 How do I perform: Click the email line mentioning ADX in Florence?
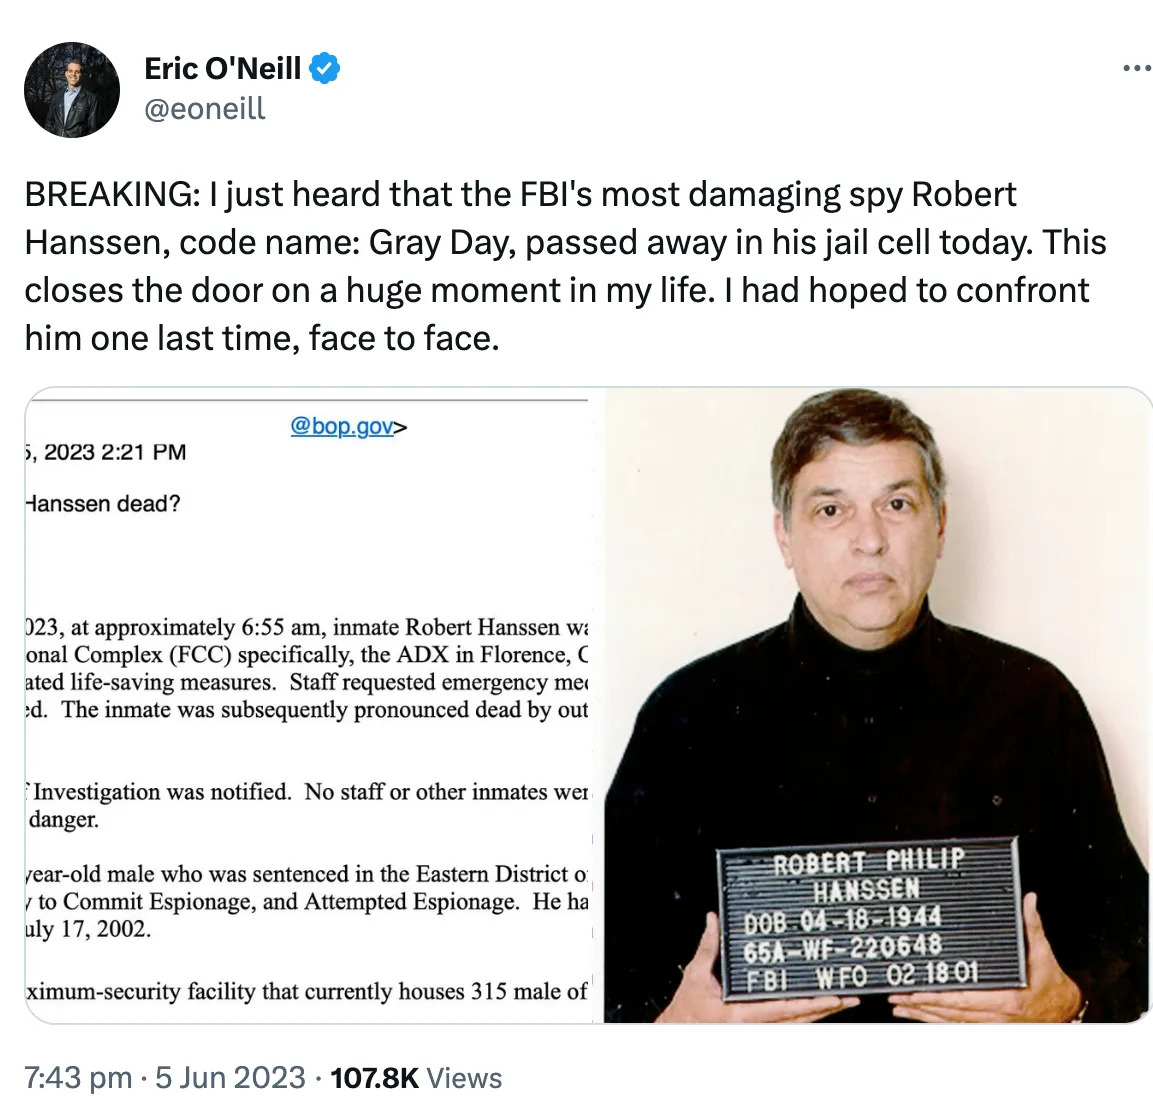pos(306,655)
